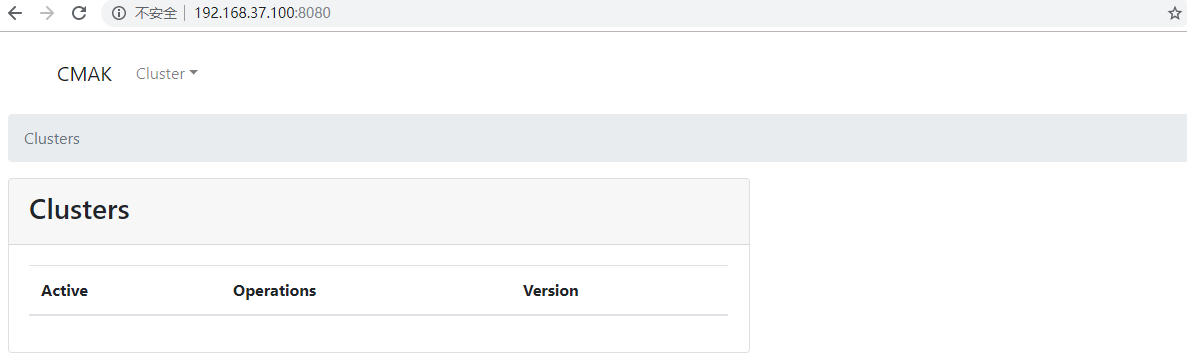This screenshot has width=1187, height=362.
Task: Bookmark this page with the star icon
Action: [1174, 13]
